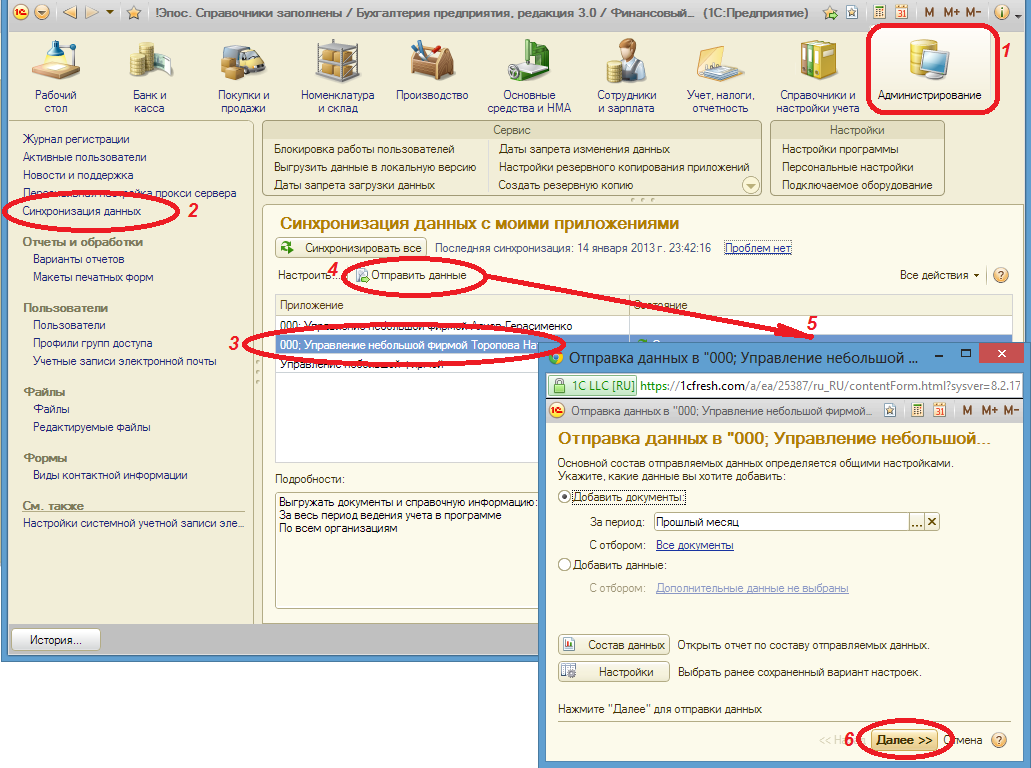Click Состав данных button
The height and width of the screenshot is (768, 1031).
(x=614, y=645)
